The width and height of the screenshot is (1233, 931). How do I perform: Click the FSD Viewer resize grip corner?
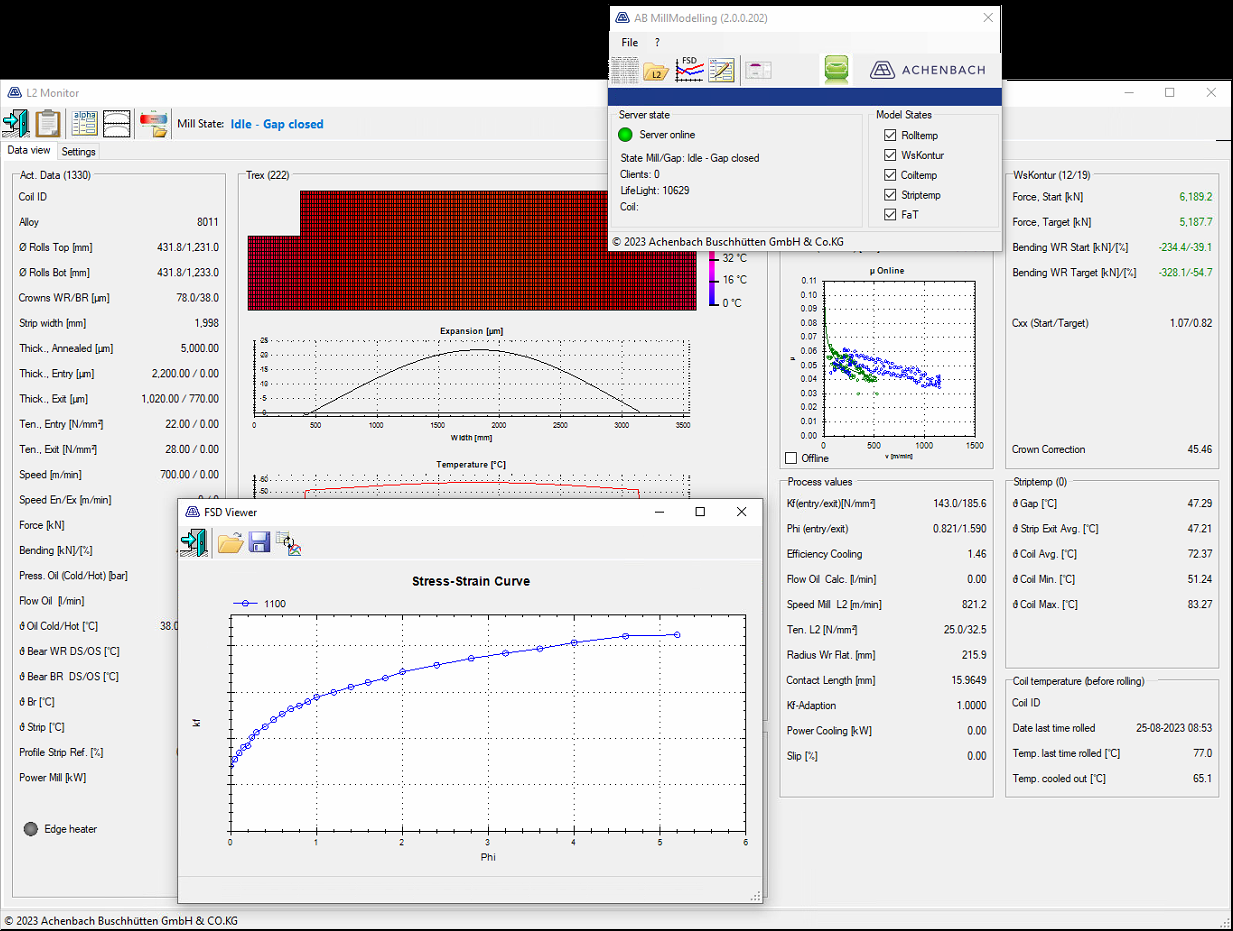coord(756,897)
